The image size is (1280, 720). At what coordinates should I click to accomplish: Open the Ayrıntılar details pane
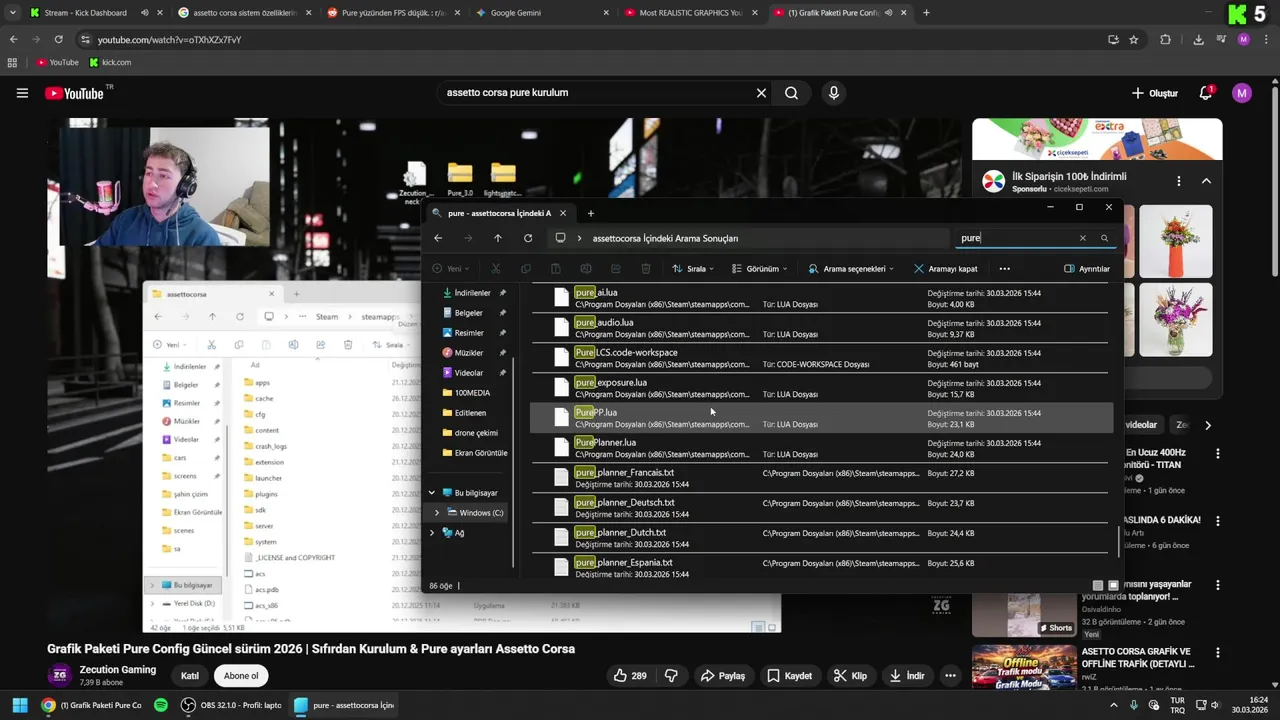[1087, 268]
